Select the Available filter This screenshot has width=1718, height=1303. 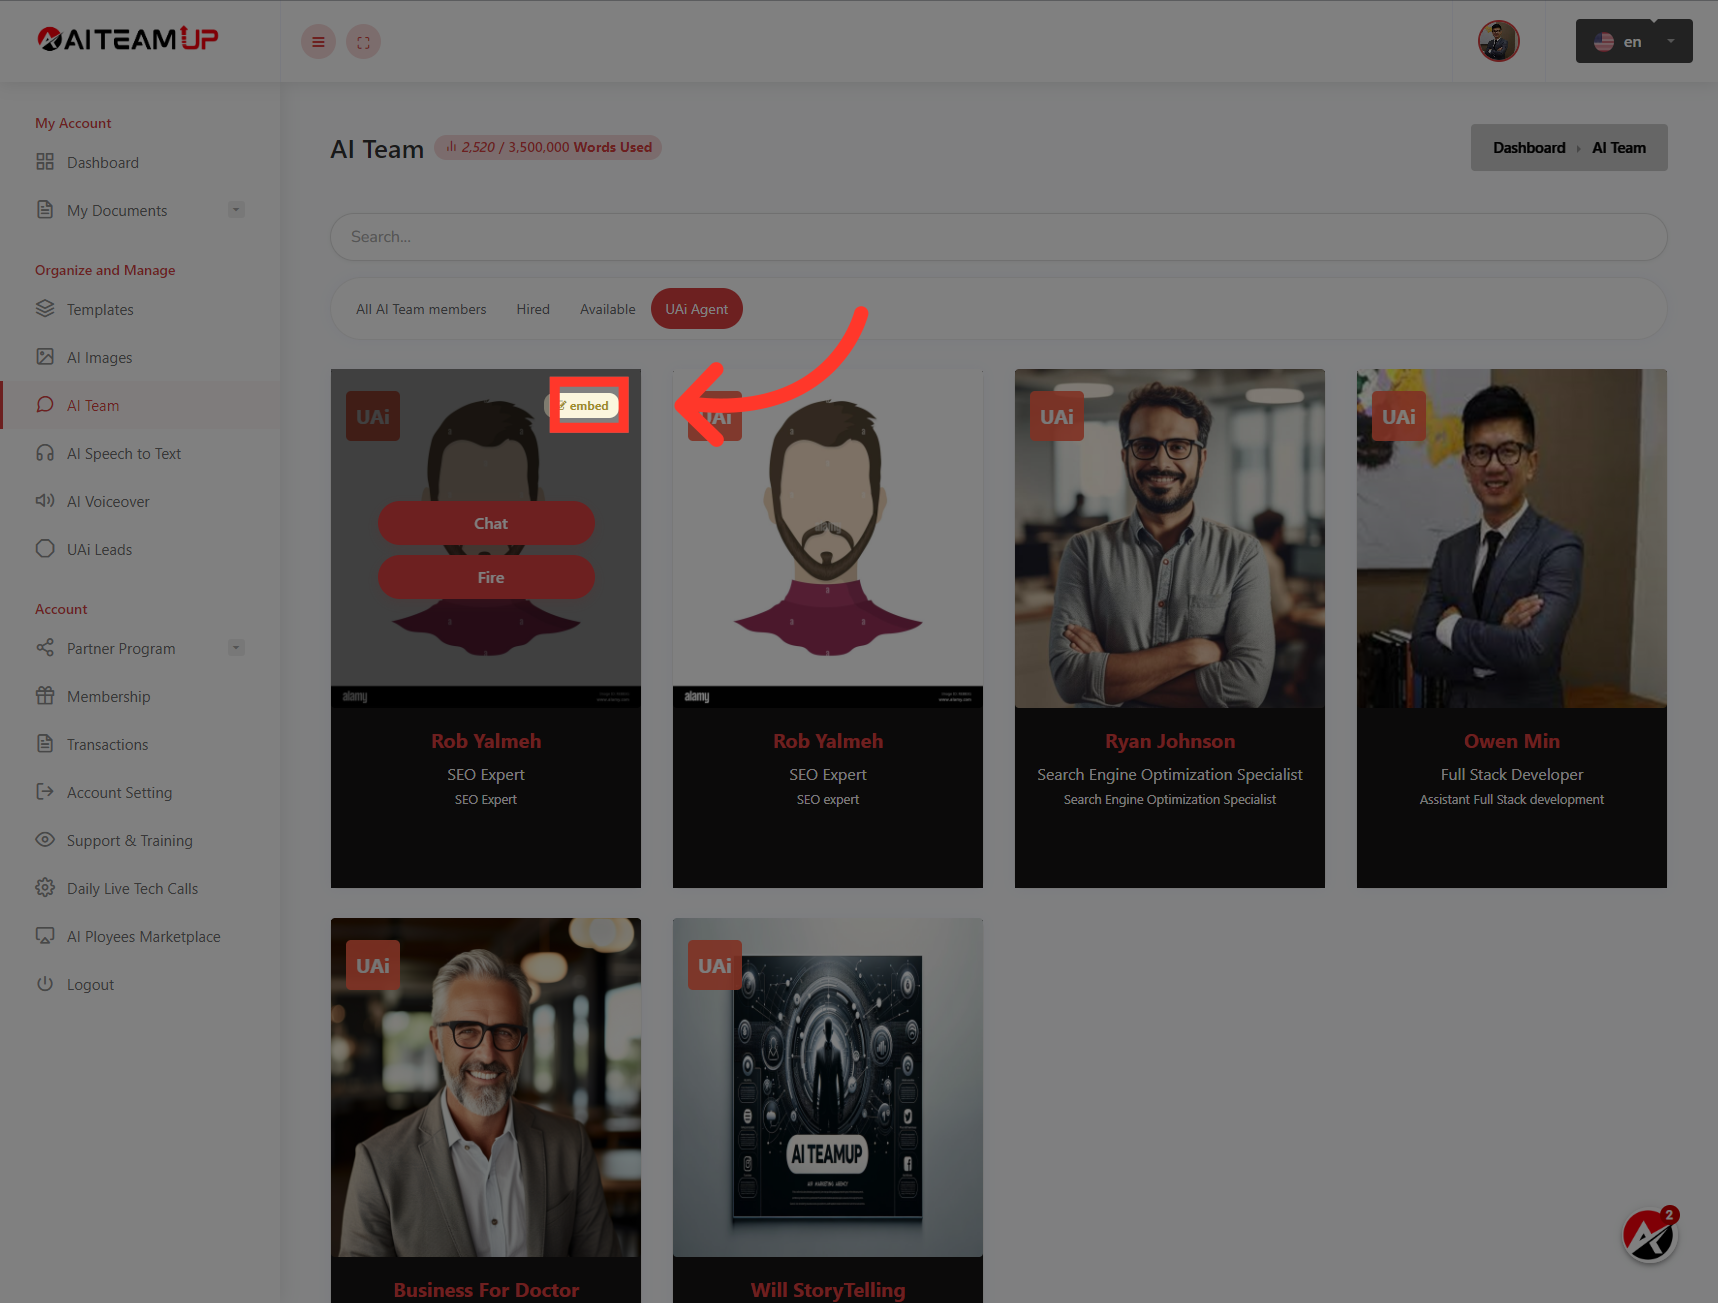[607, 309]
